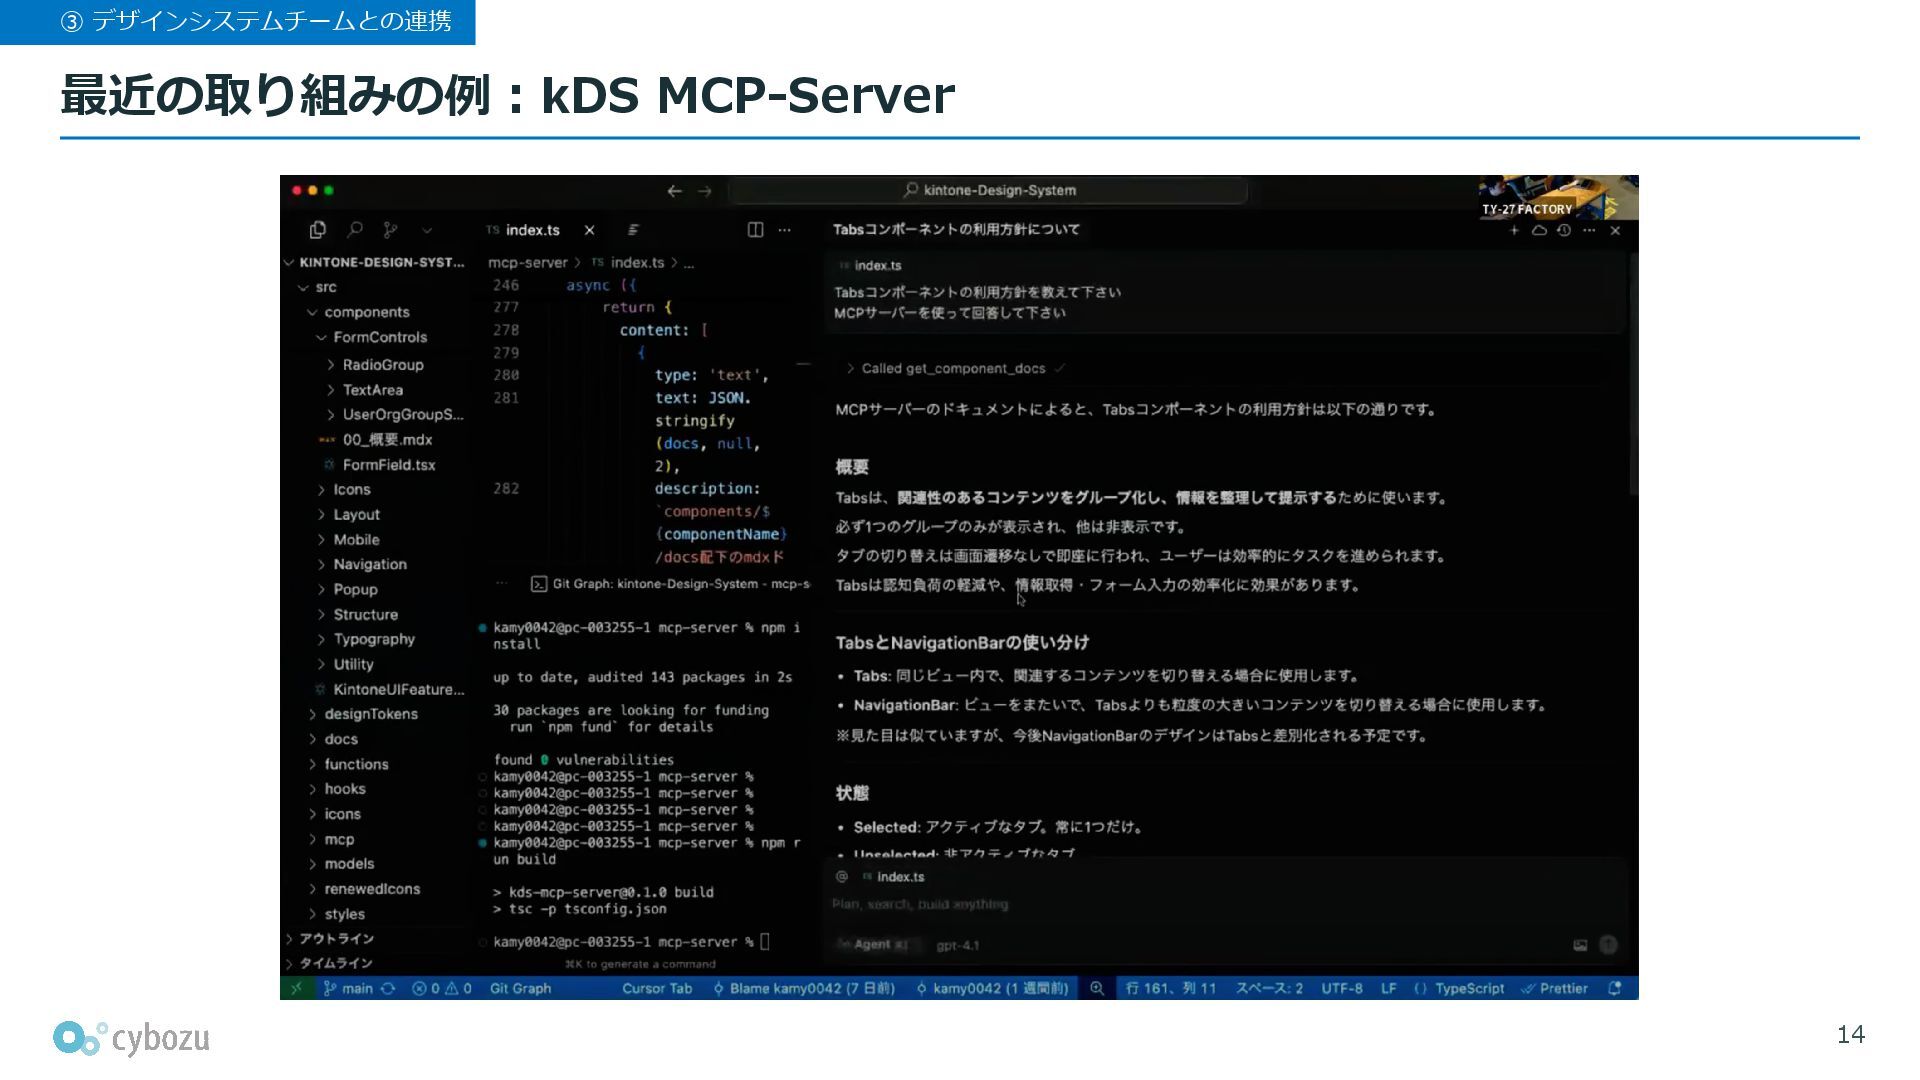Image resolution: width=1920 pixels, height=1080 pixels.
Task: Send the chat message with round button
Action: coord(1608,945)
